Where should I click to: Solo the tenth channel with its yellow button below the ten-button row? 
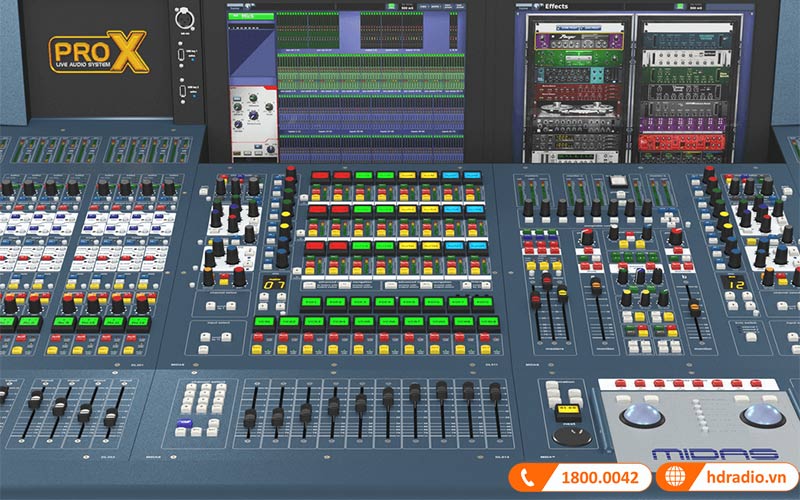click(485, 350)
